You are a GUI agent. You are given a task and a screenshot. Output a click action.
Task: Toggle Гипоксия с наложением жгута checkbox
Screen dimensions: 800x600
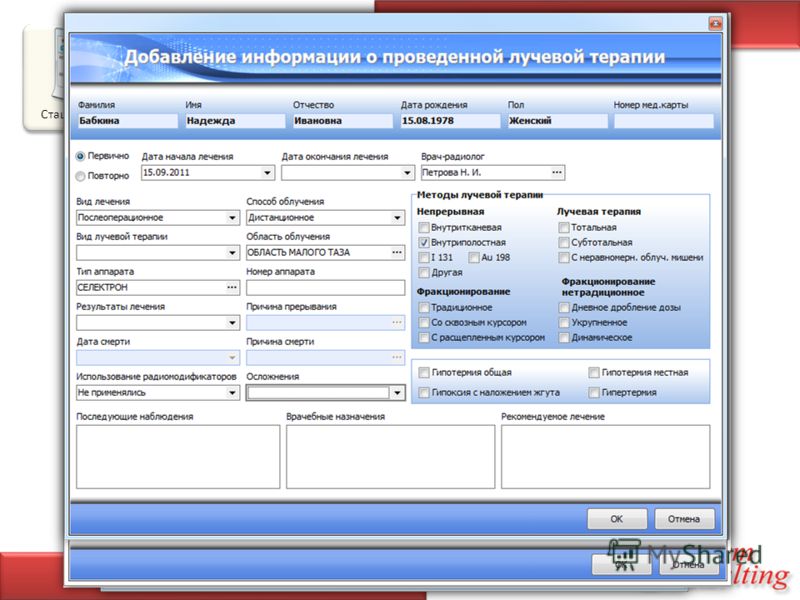(423, 393)
